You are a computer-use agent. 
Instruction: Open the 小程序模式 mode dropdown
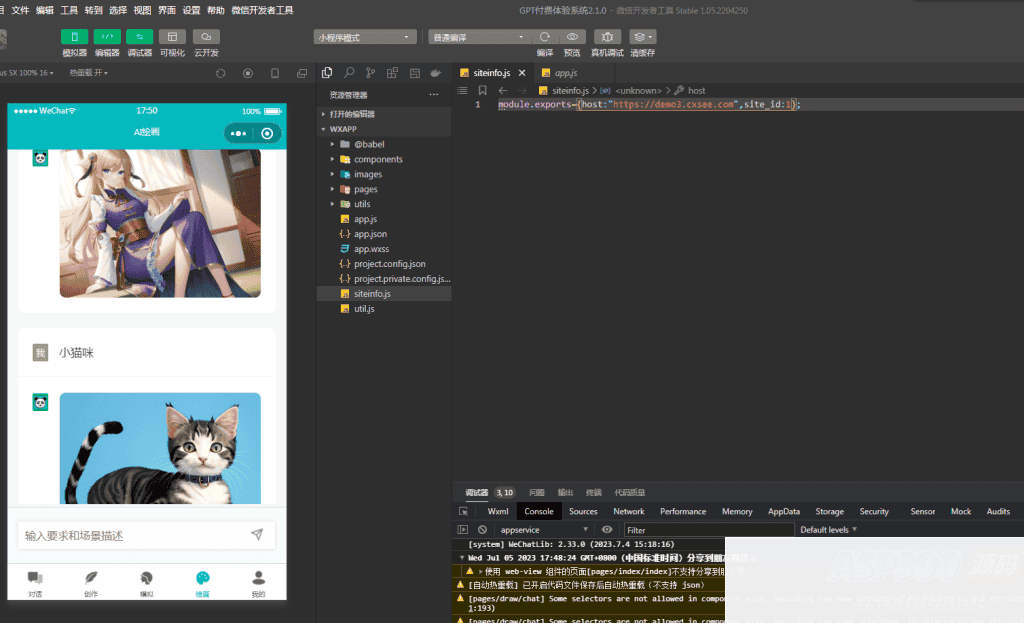(365, 35)
